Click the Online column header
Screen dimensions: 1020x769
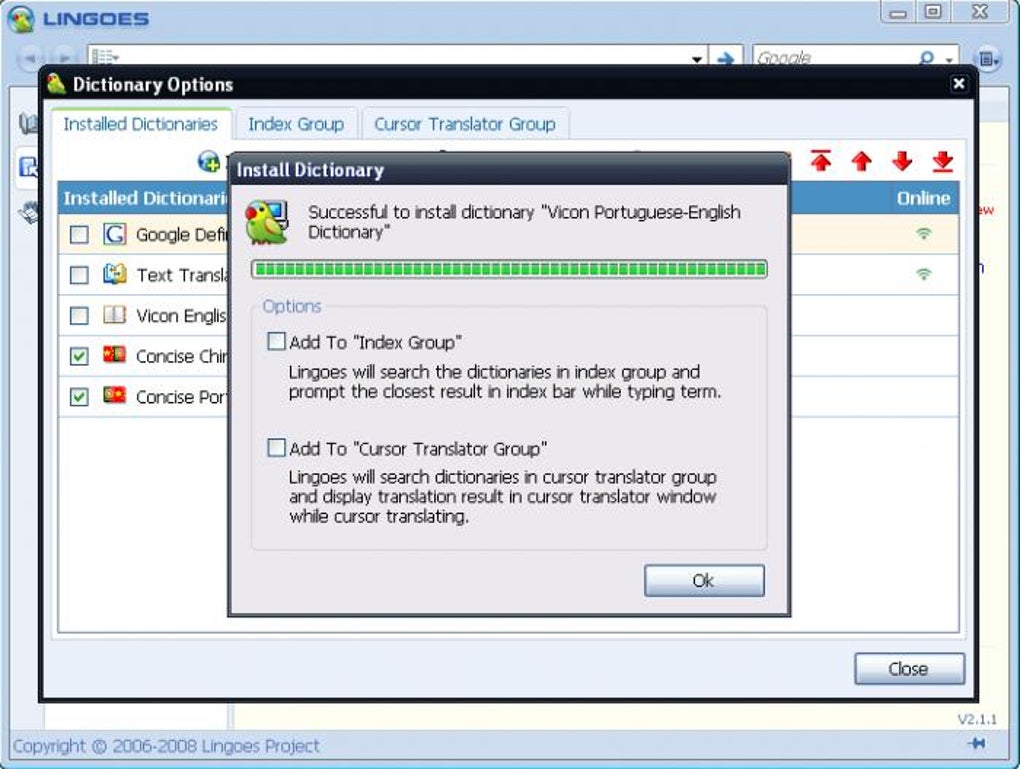pyautogui.click(x=923, y=198)
